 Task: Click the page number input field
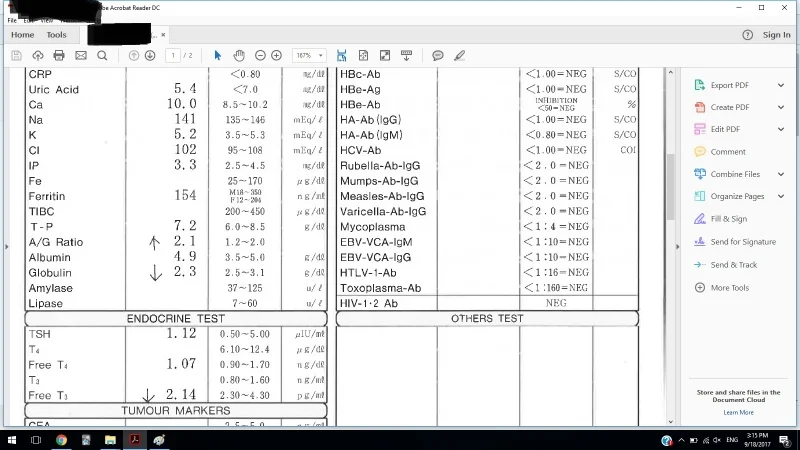coord(173,56)
